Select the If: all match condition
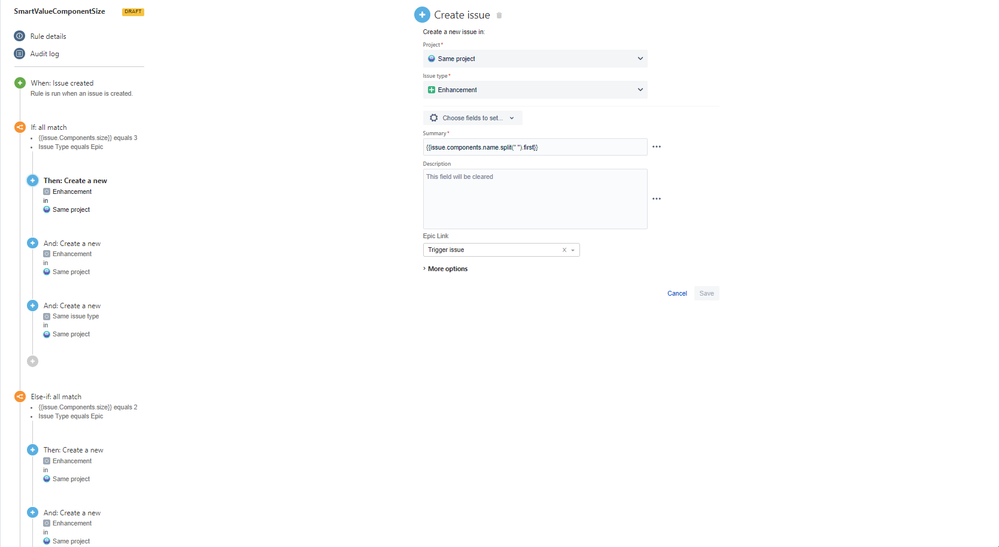The height and width of the screenshot is (547, 999). [x=48, y=127]
